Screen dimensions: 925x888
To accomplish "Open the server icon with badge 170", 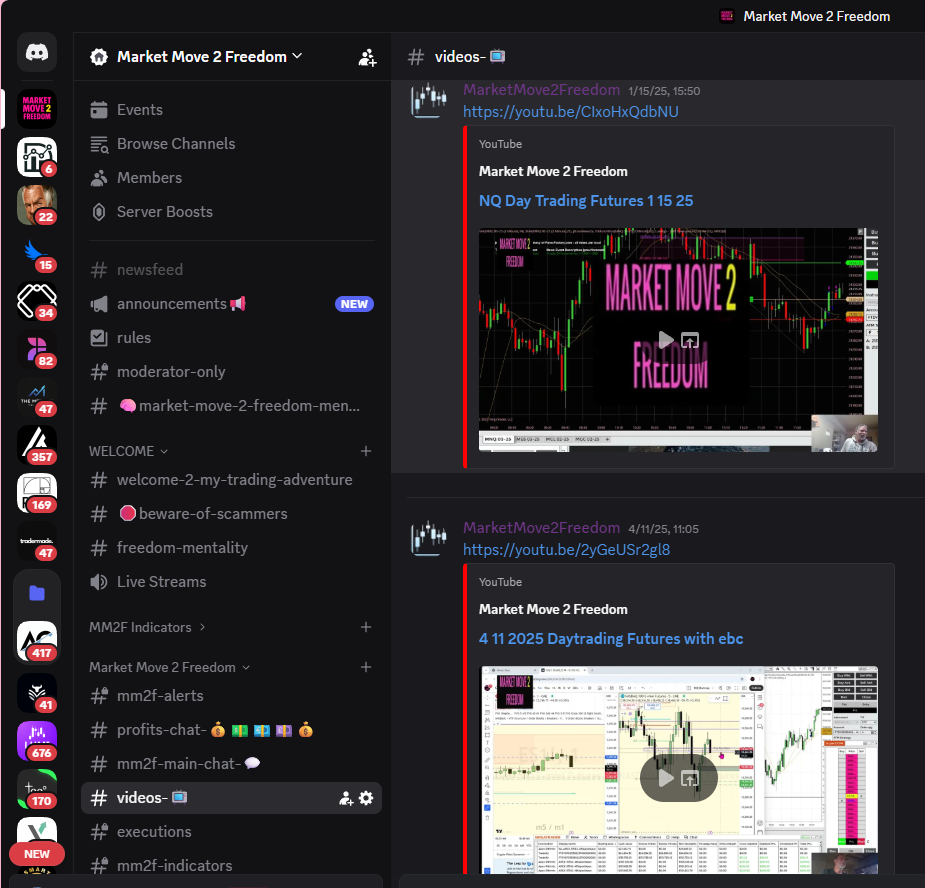I will [x=37, y=789].
